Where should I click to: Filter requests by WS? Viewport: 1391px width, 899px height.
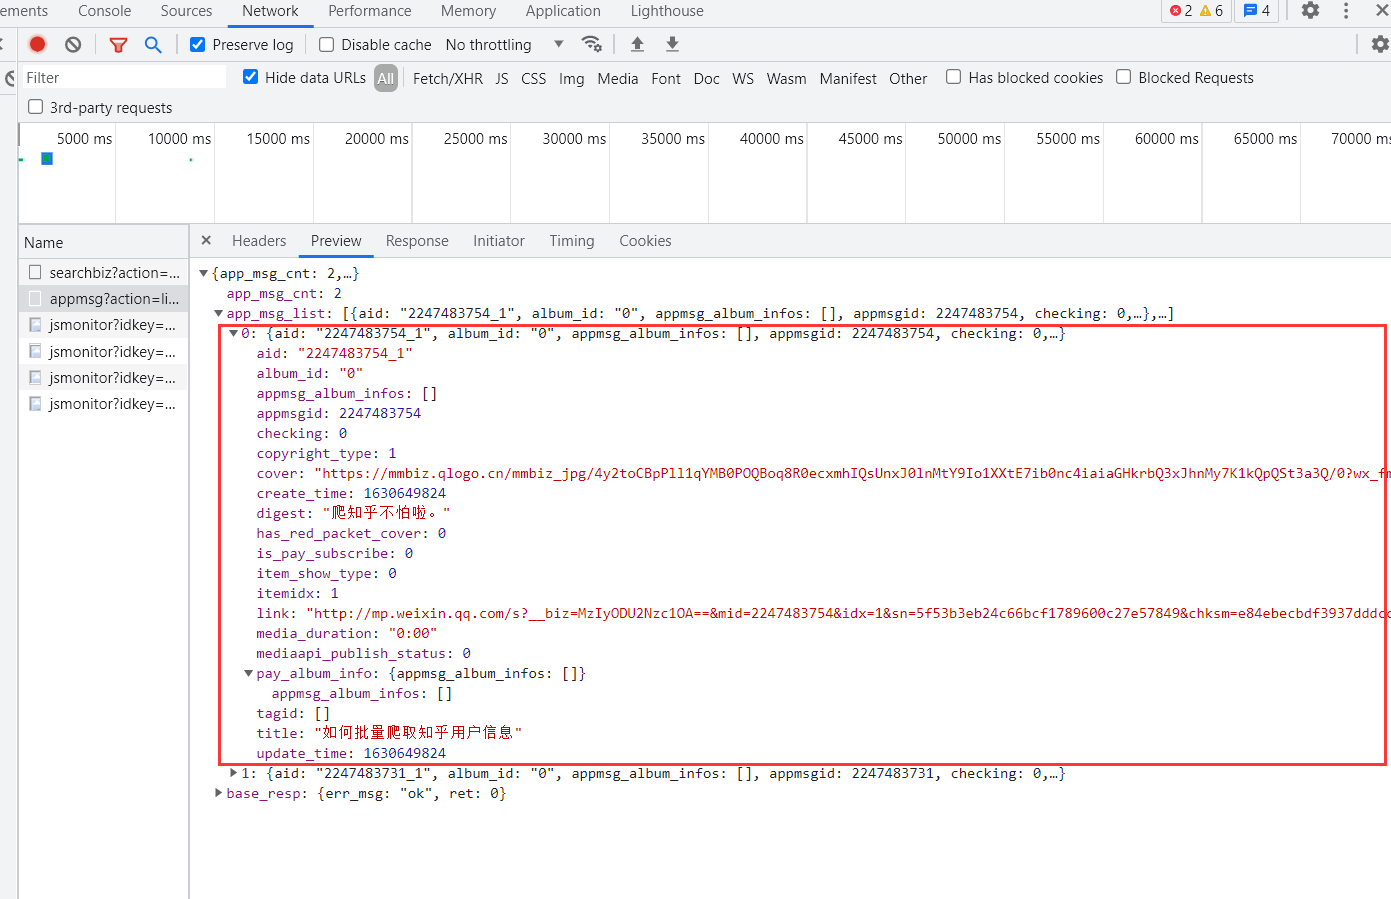point(743,78)
